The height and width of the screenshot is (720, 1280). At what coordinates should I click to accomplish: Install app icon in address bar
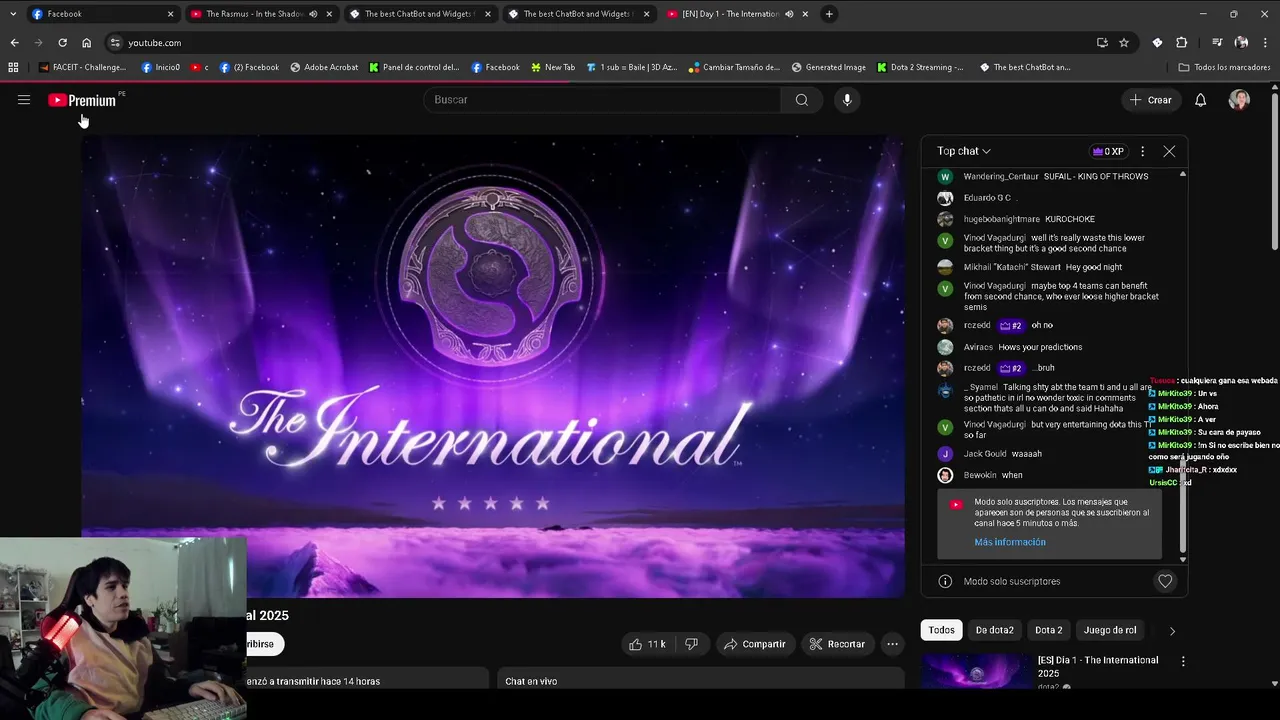[1102, 43]
